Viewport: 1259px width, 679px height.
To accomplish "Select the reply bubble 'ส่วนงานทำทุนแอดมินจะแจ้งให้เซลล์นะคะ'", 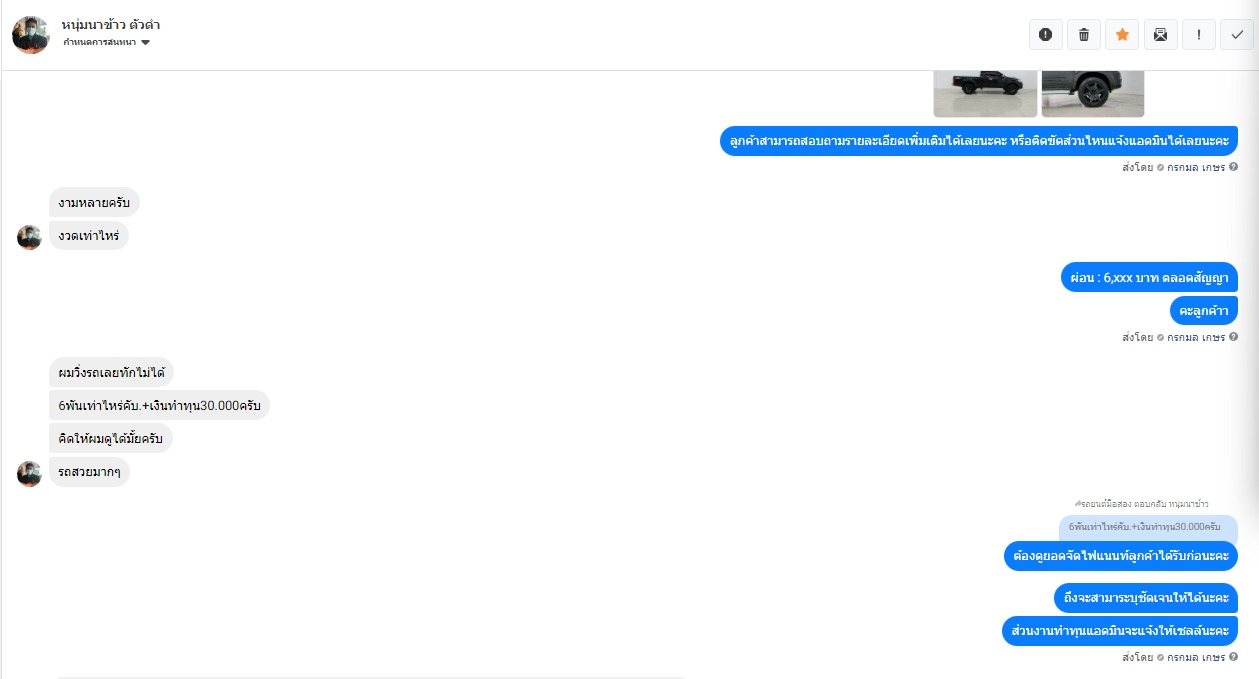I will pyautogui.click(x=1120, y=631).
